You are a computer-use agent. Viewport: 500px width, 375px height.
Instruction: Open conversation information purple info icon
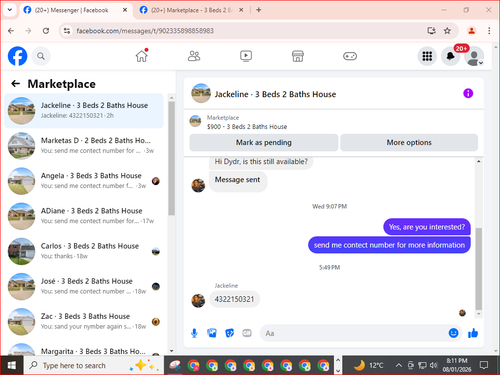468,93
